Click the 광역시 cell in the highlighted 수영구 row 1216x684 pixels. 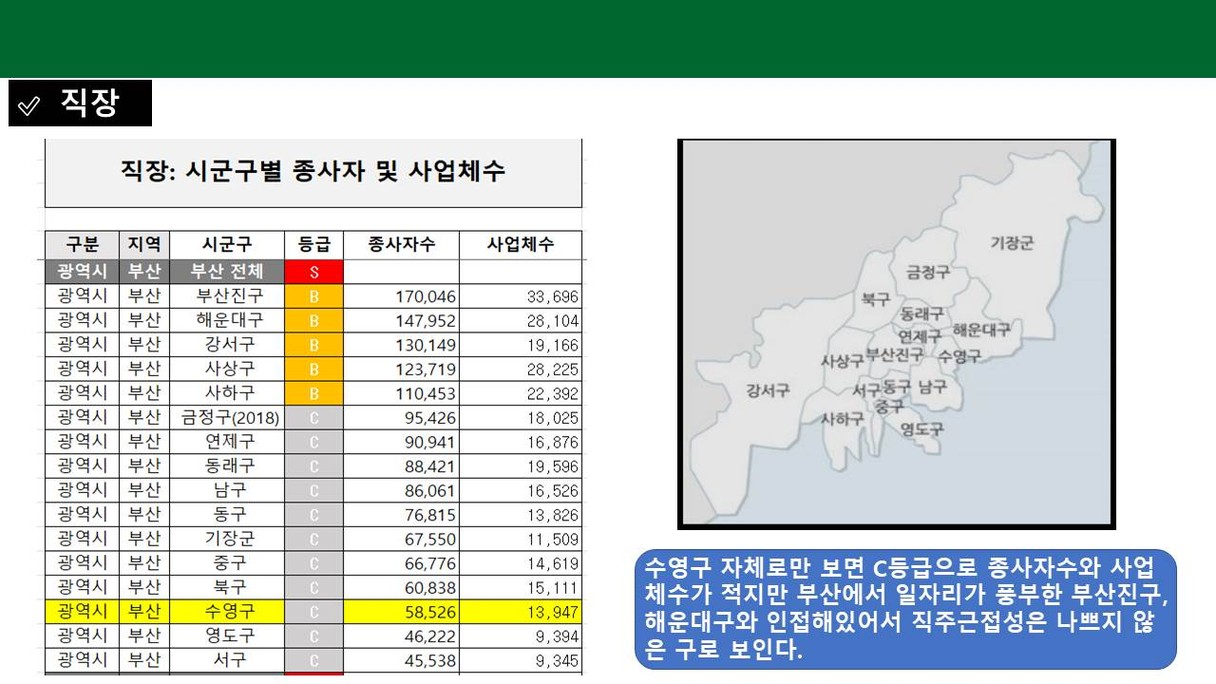click(82, 611)
